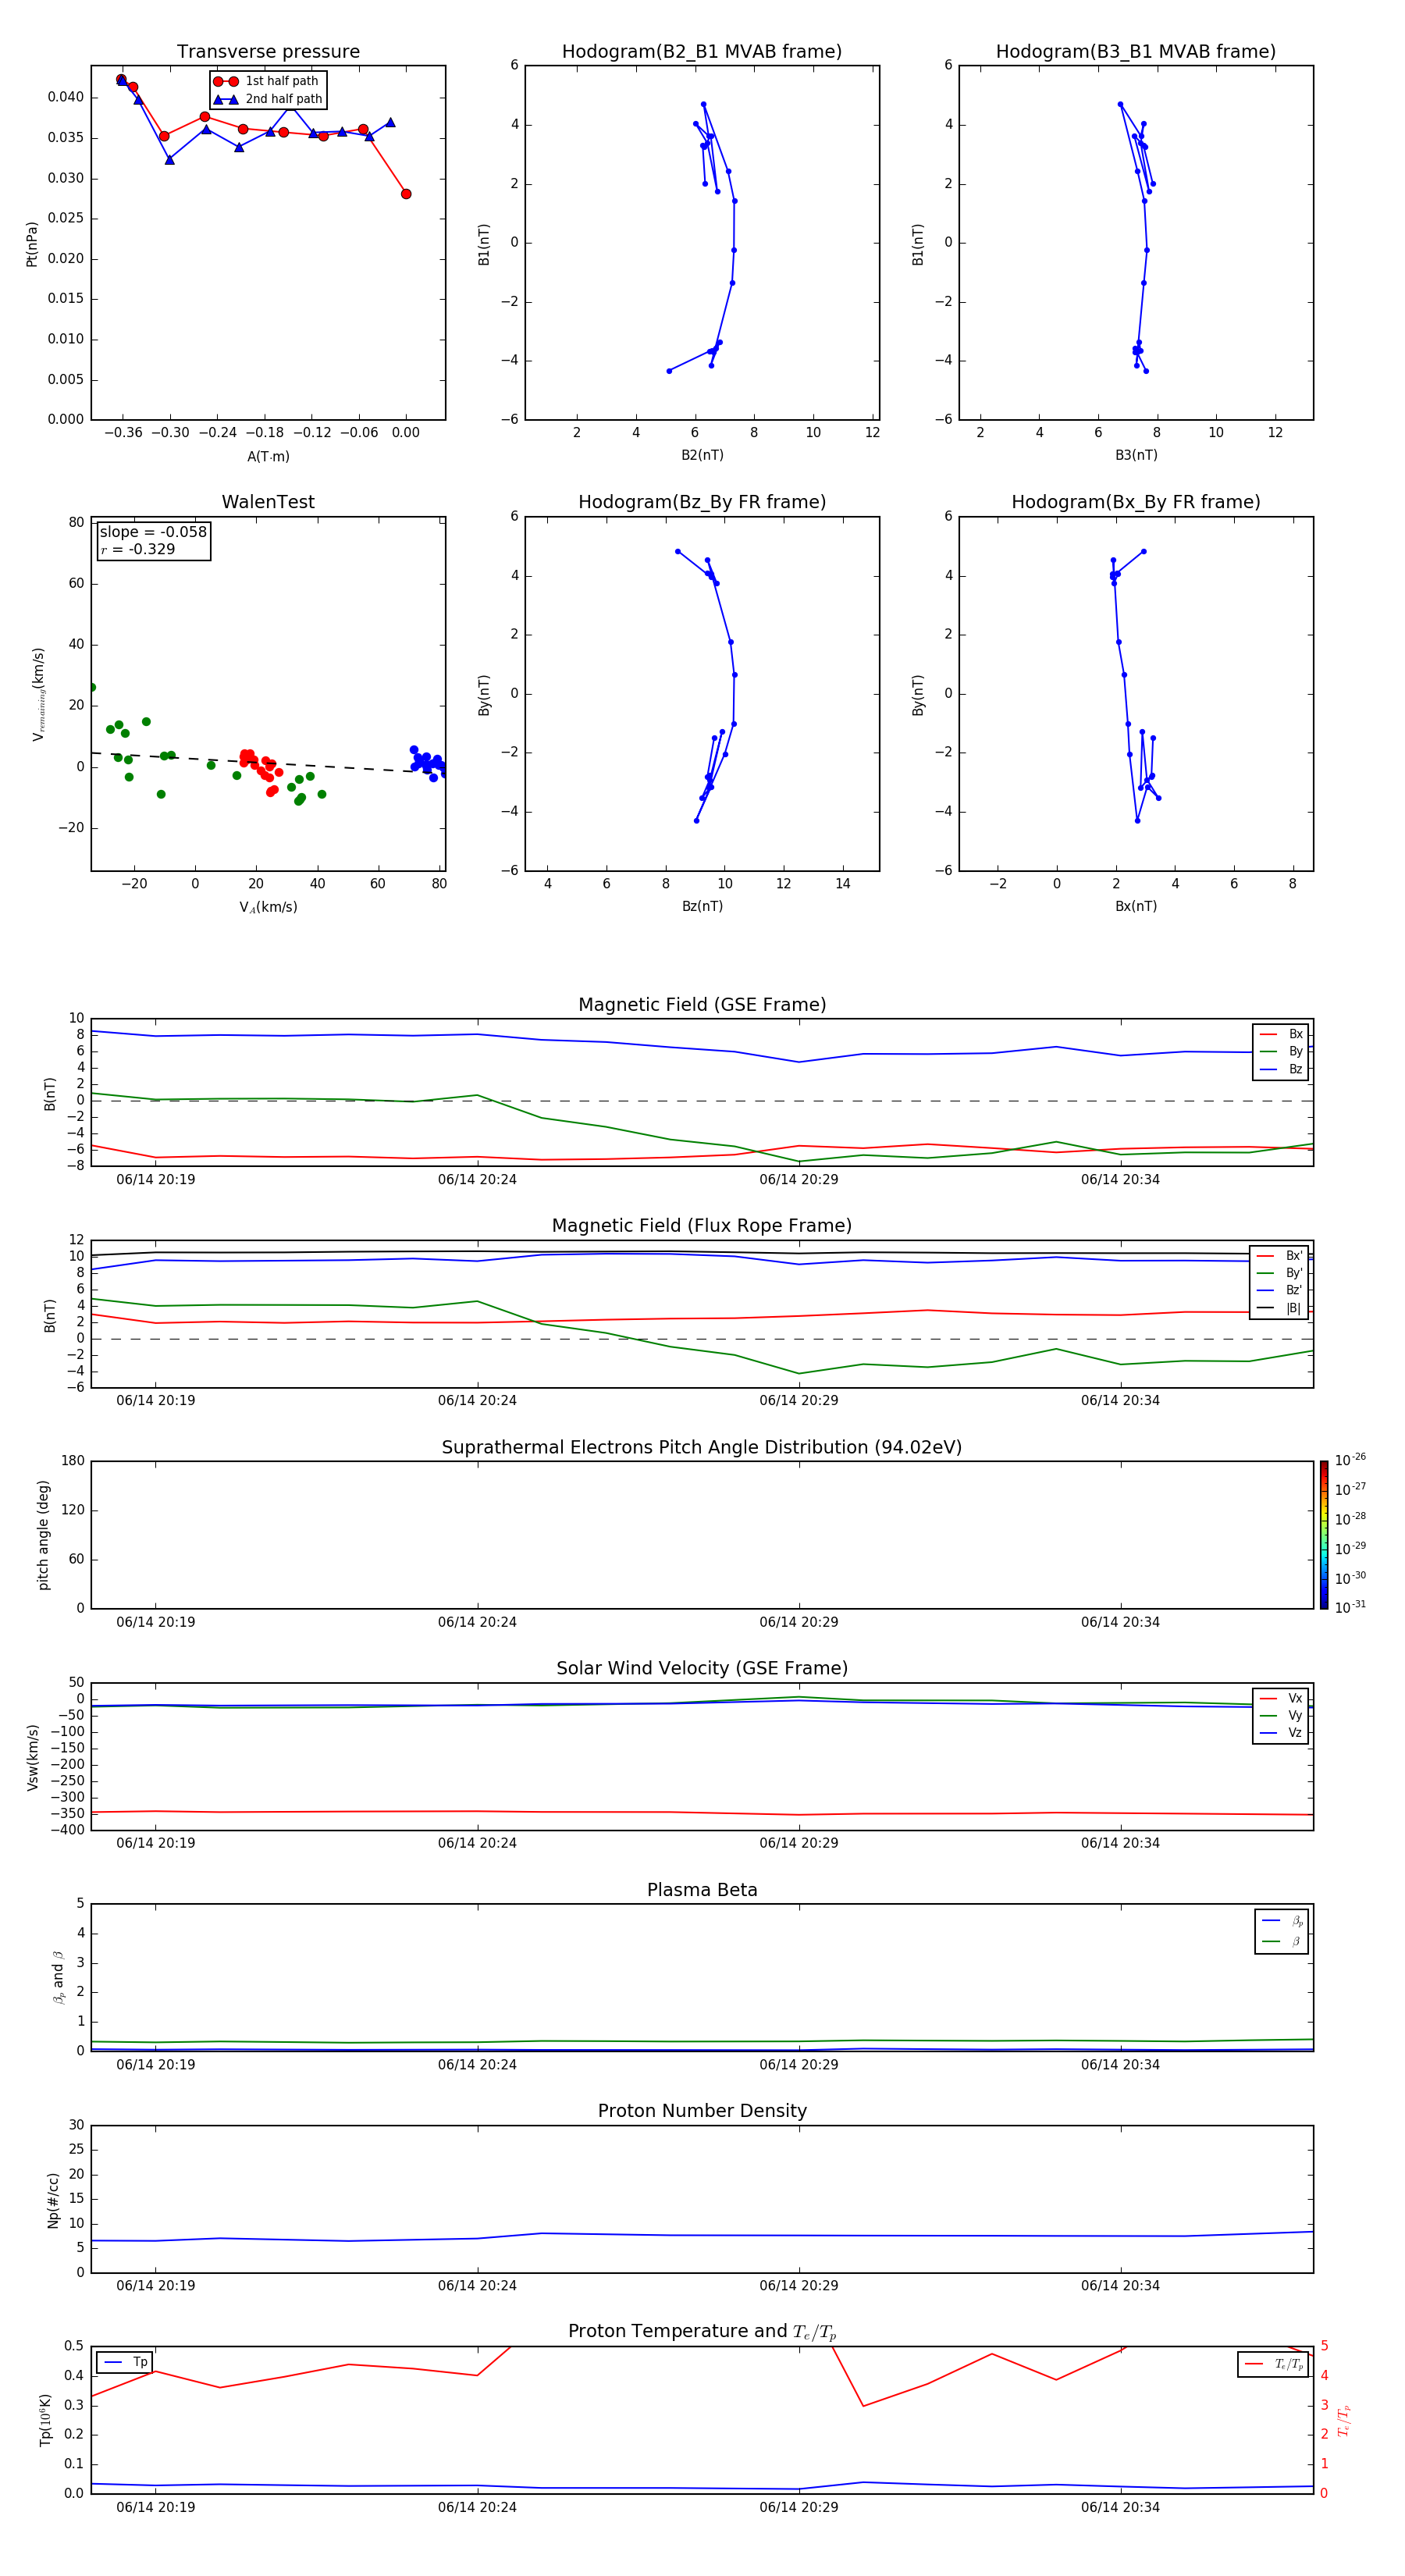Image resolution: width=1405 pixels, height=2576 pixels.
Task: Click the pitch angle colorbar
Action: 1323,1535
